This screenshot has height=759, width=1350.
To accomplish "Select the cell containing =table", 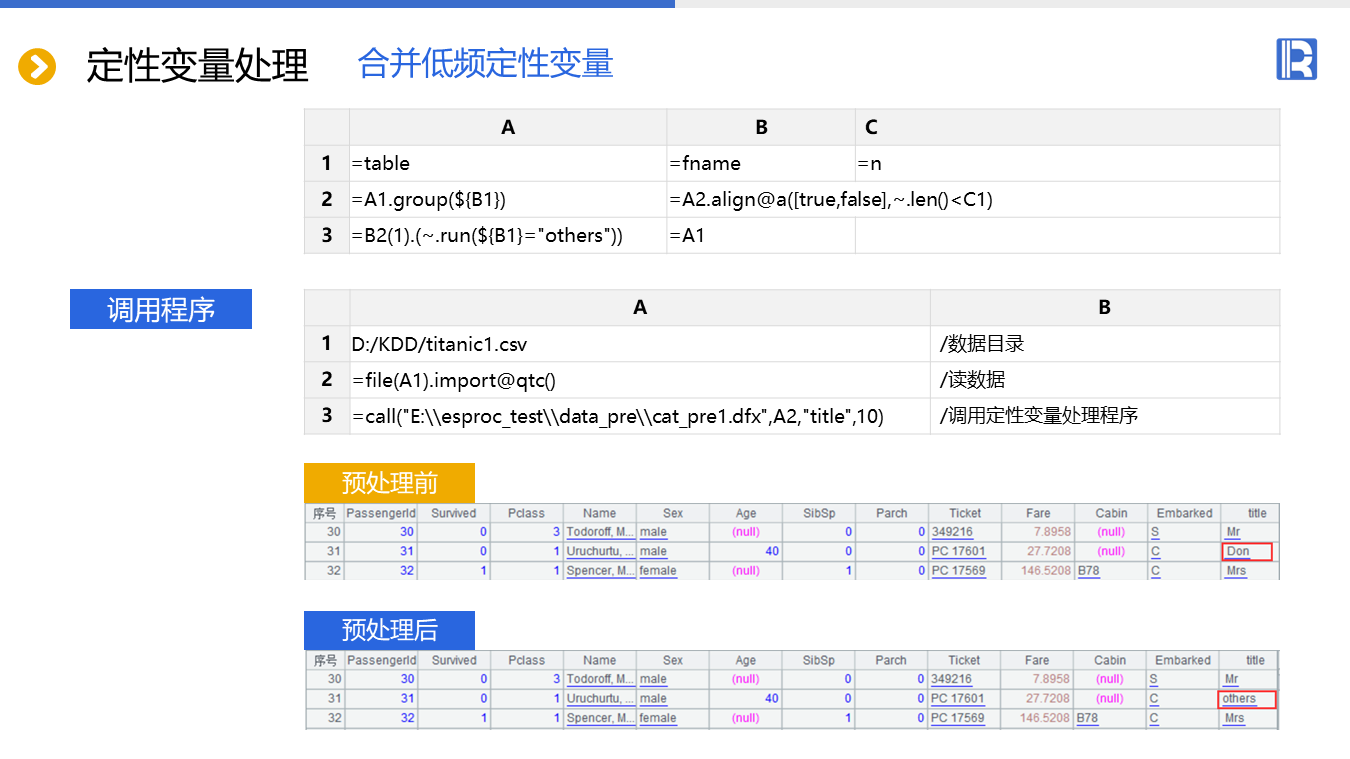I will 508,163.
